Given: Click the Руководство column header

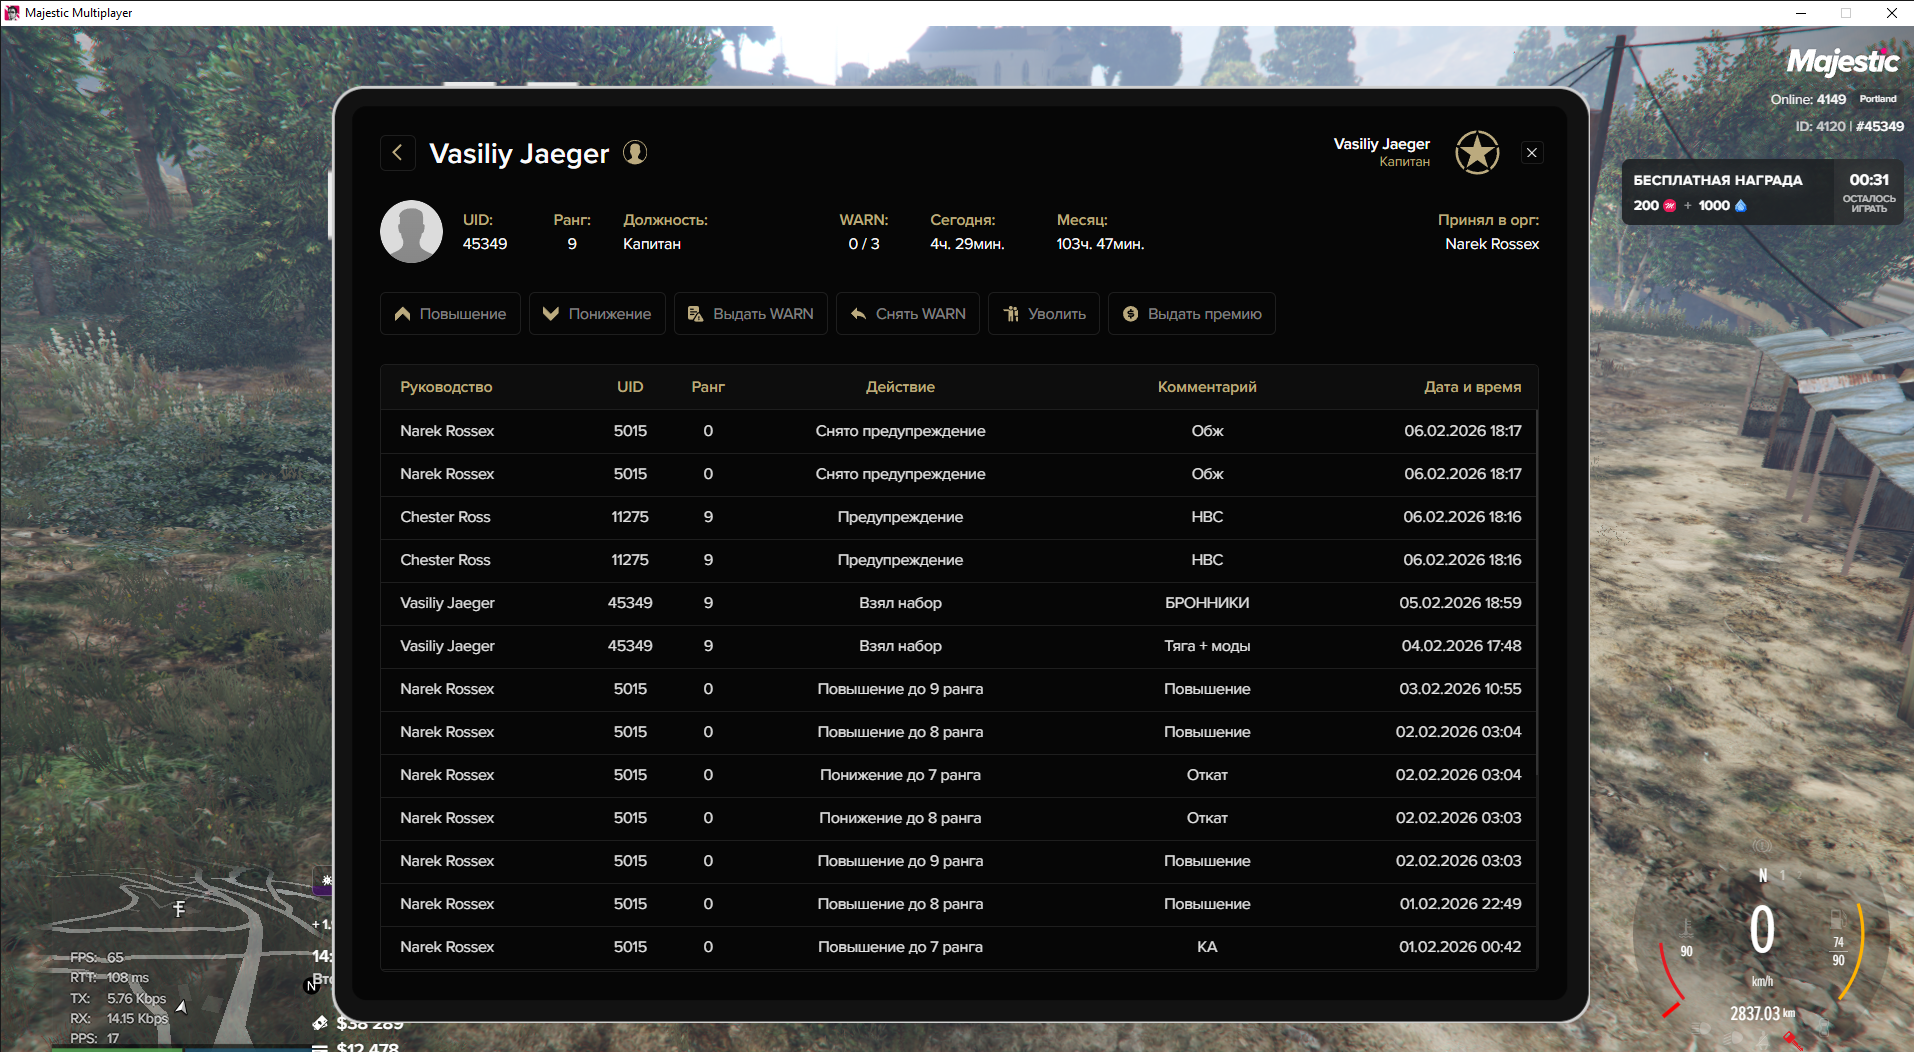Looking at the screenshot, I should point(446,387).
